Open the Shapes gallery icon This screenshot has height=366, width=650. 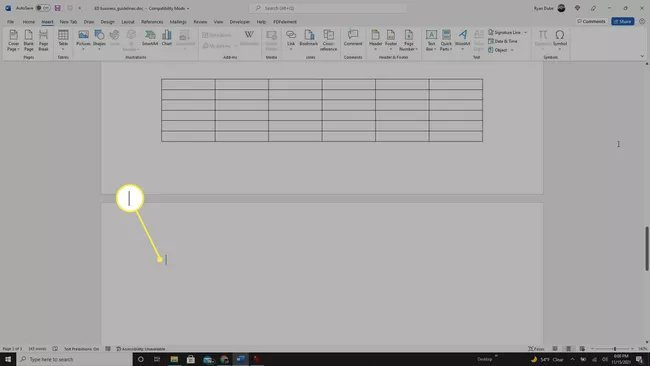99,38
